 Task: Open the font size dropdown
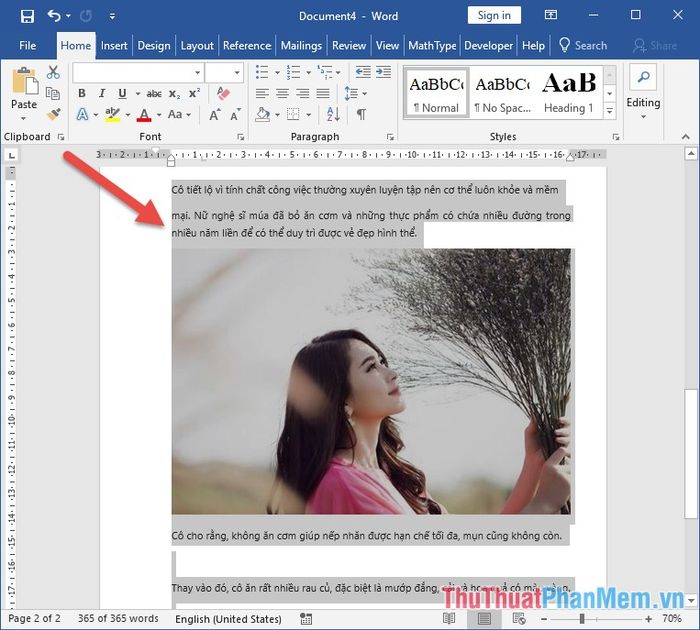pyautogui.click(x=237, y=73)
